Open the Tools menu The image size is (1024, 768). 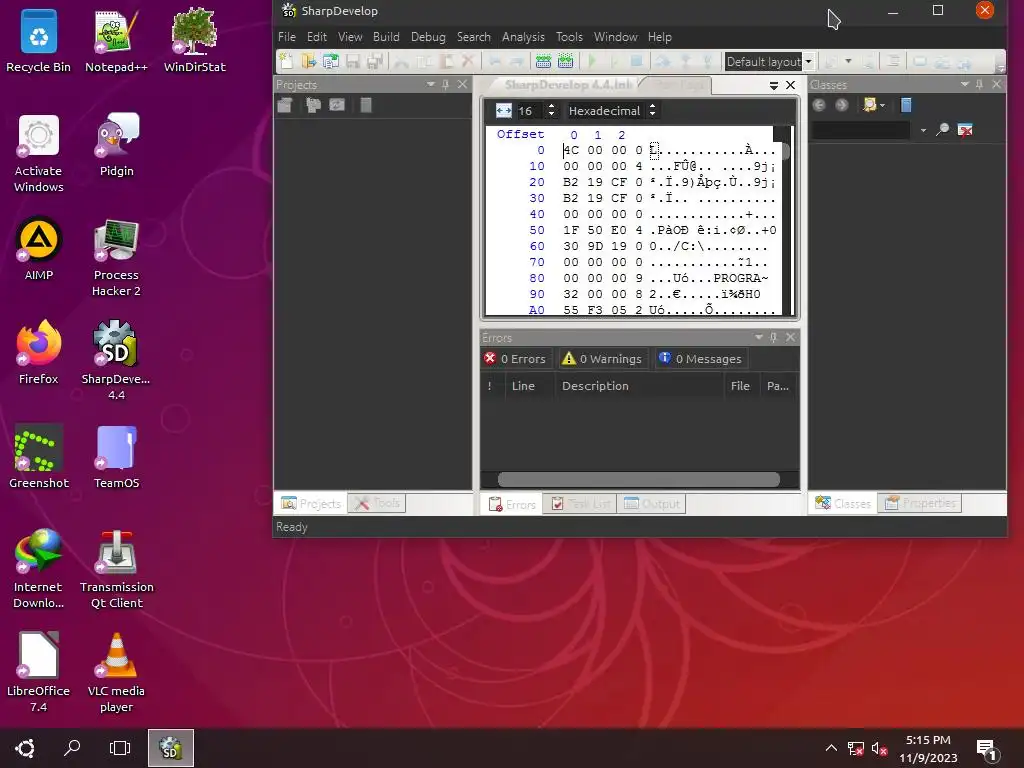coord(569,37)
